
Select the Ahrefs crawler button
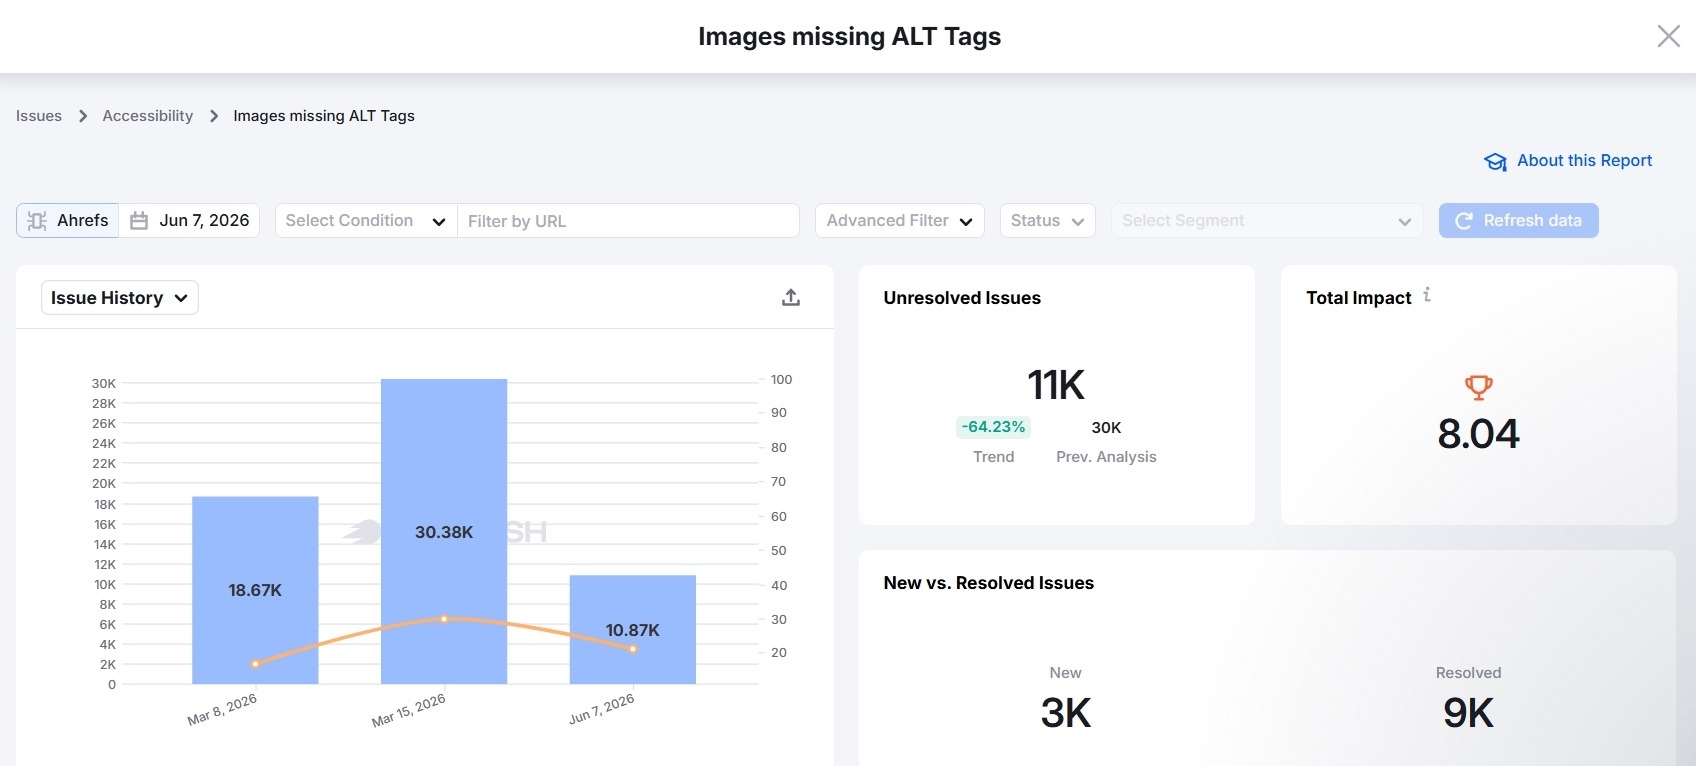68,220
